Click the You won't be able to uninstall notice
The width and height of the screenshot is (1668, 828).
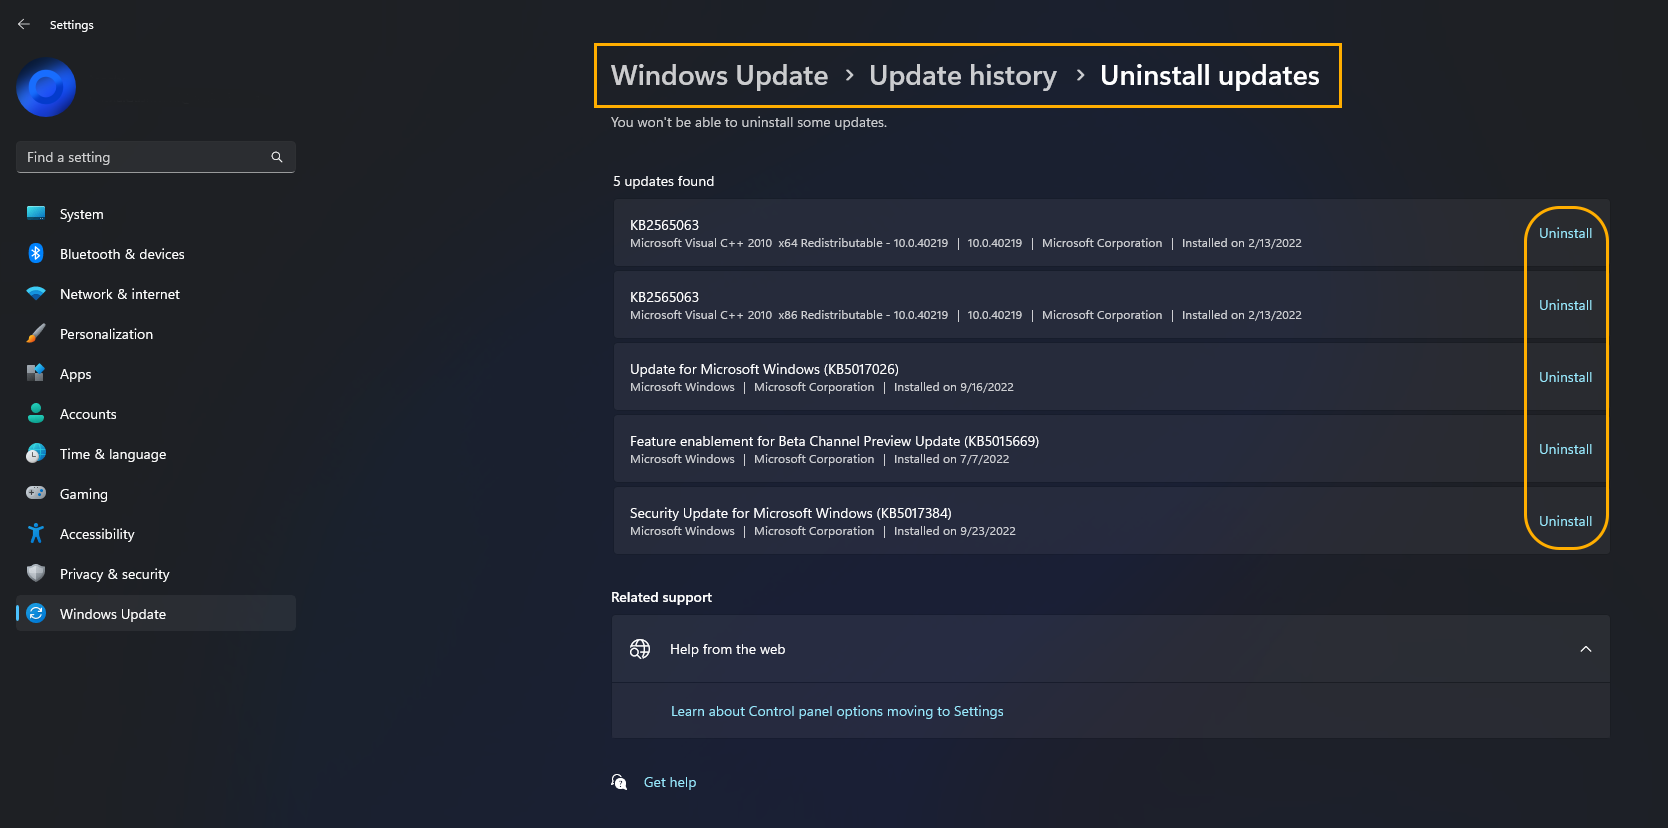pos(749,122)
